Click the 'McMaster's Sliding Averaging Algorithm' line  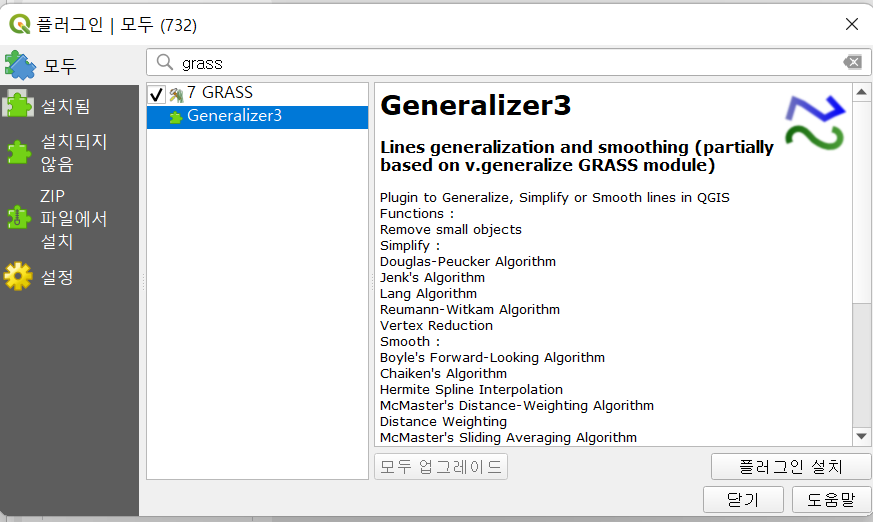[x=508, y=437]
